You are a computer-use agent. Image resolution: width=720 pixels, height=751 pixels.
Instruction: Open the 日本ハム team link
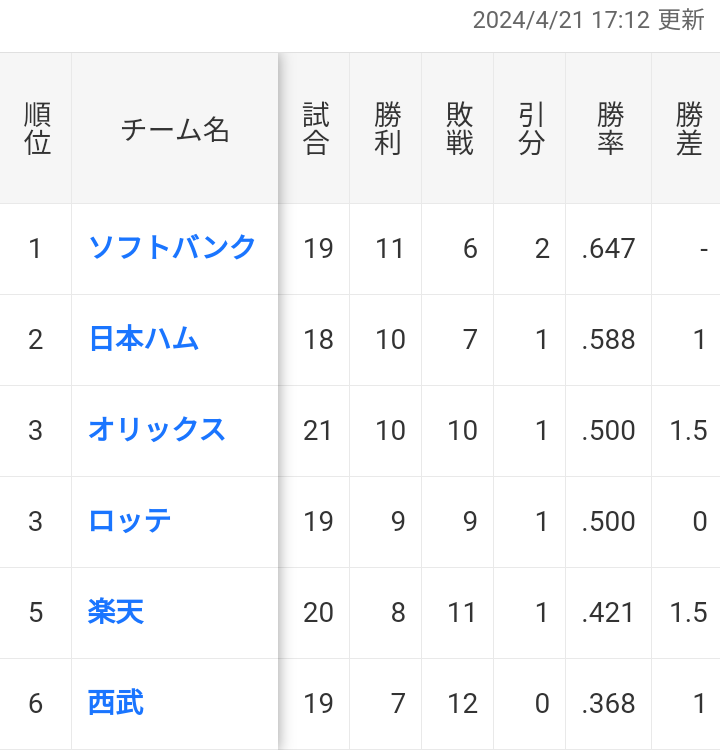pos(144,339)
